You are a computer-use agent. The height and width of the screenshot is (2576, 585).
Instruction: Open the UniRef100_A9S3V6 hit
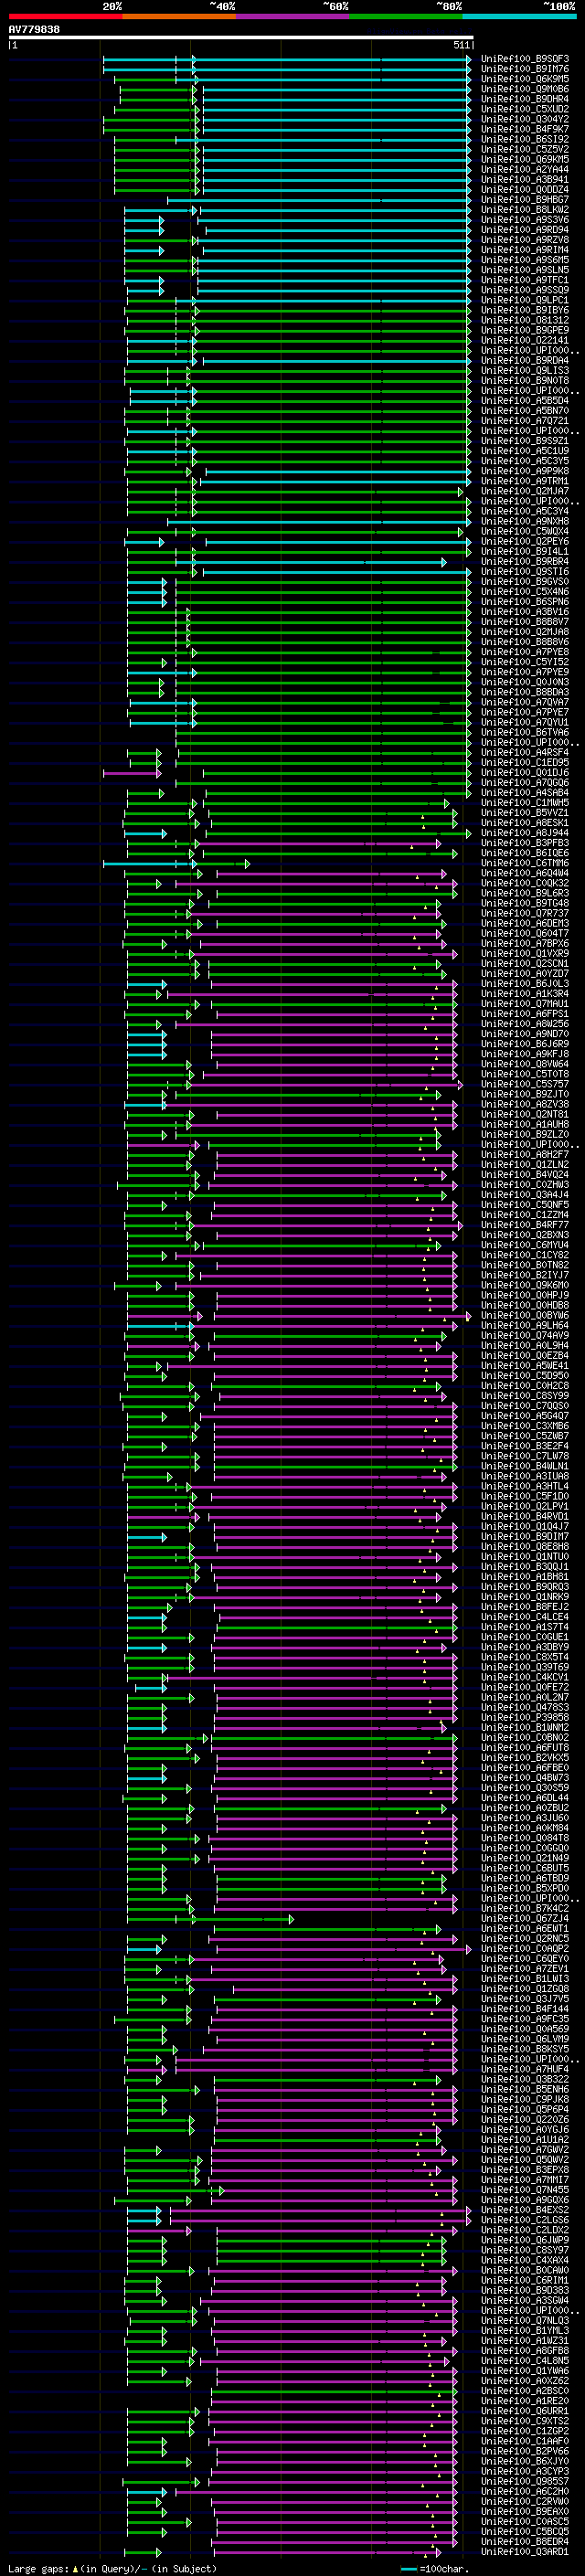tap(525, 220)
